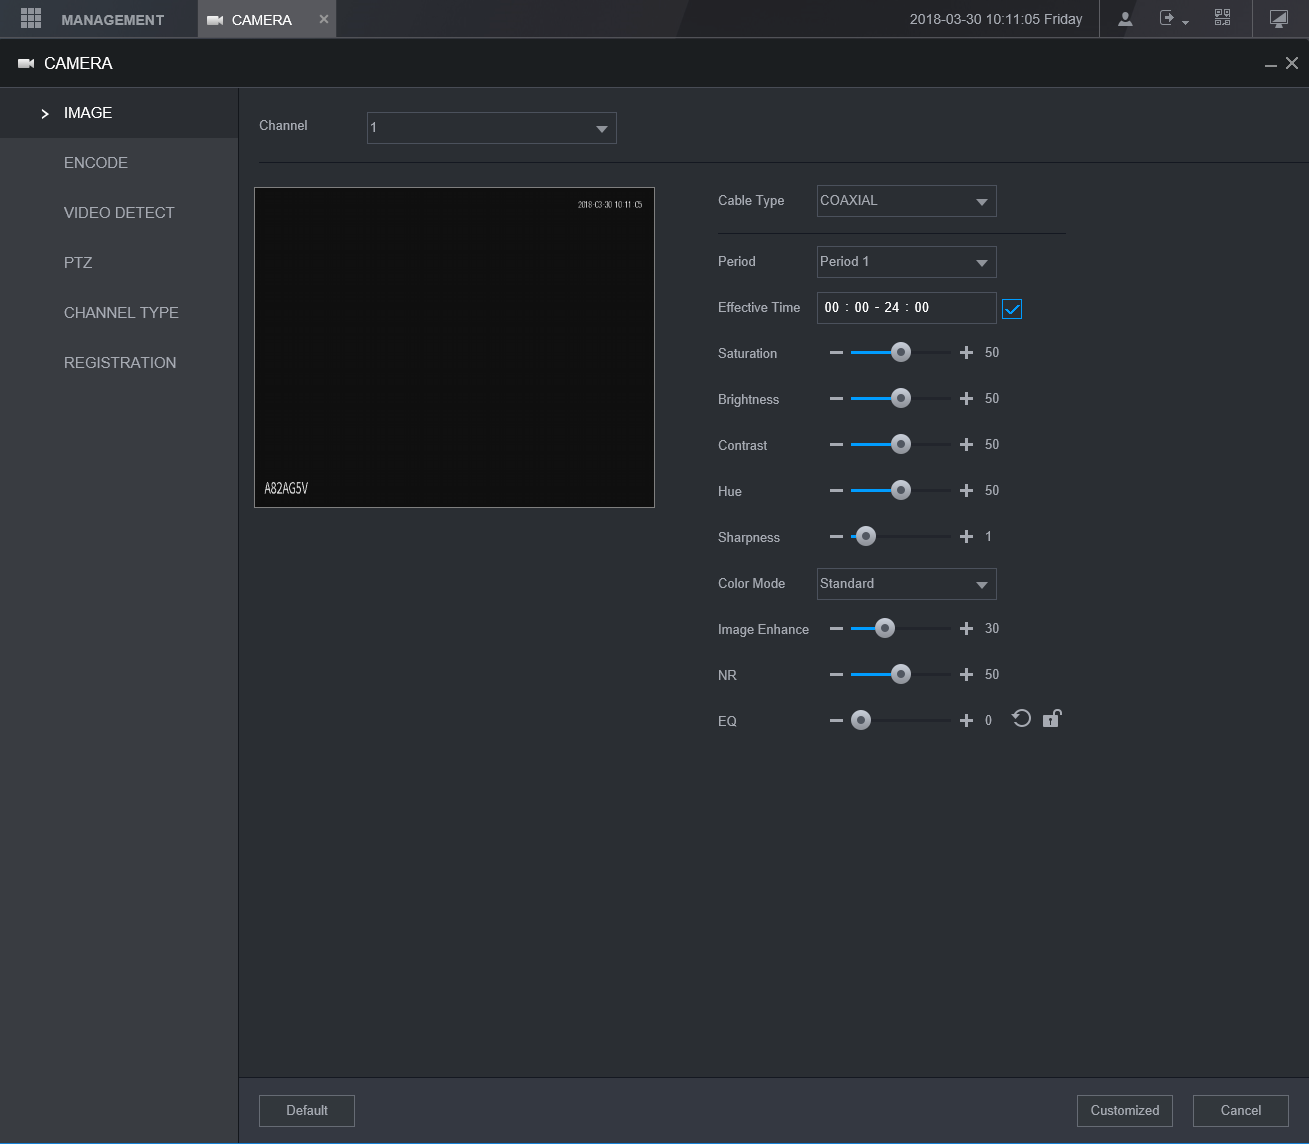Toggle the EQ lock icon
The image size is (1309, 1144).
click(1051, 719)
